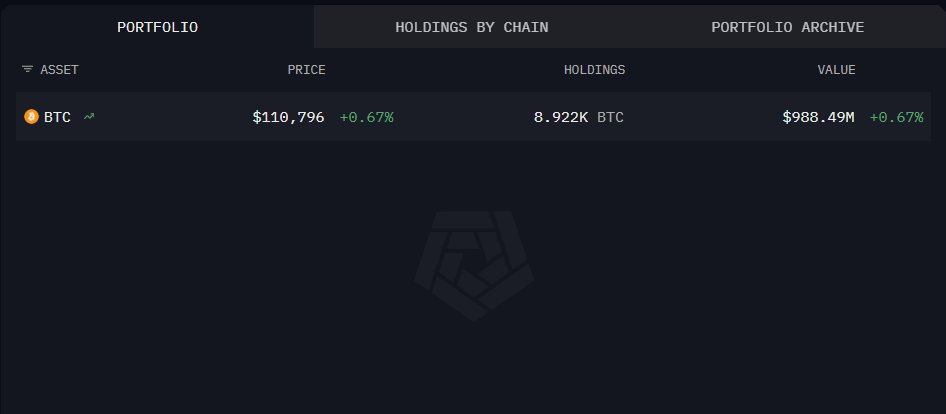The image size is (946, 414).
Task: Sort by the PRICE column header
Action: coord(306,70)
